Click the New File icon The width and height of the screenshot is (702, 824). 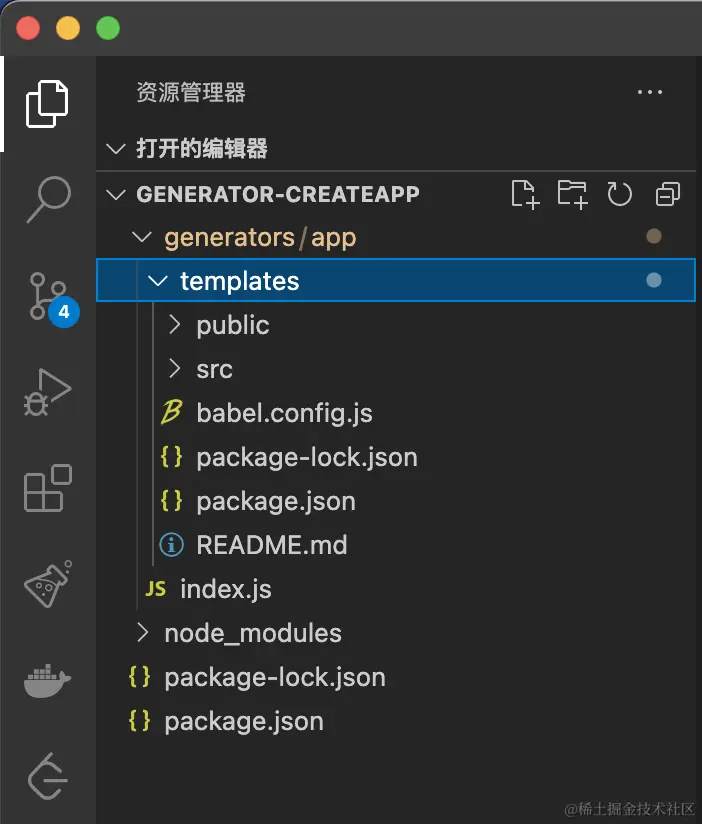click(x=525, y=194)
